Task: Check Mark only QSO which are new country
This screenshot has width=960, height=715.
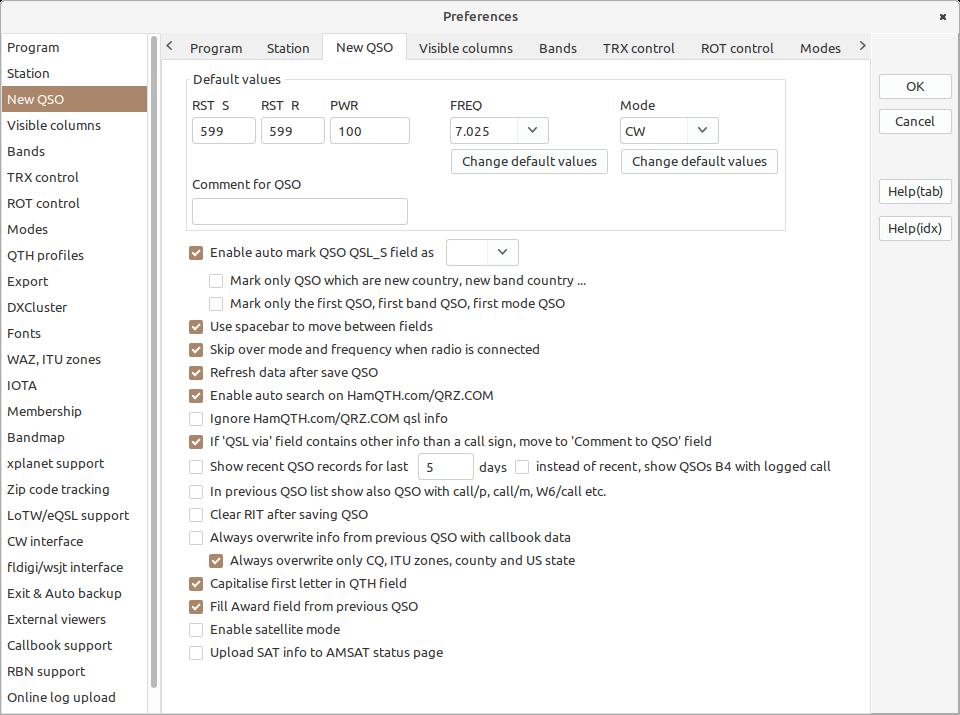Action: pyautogui.click(x=216, y=281)
